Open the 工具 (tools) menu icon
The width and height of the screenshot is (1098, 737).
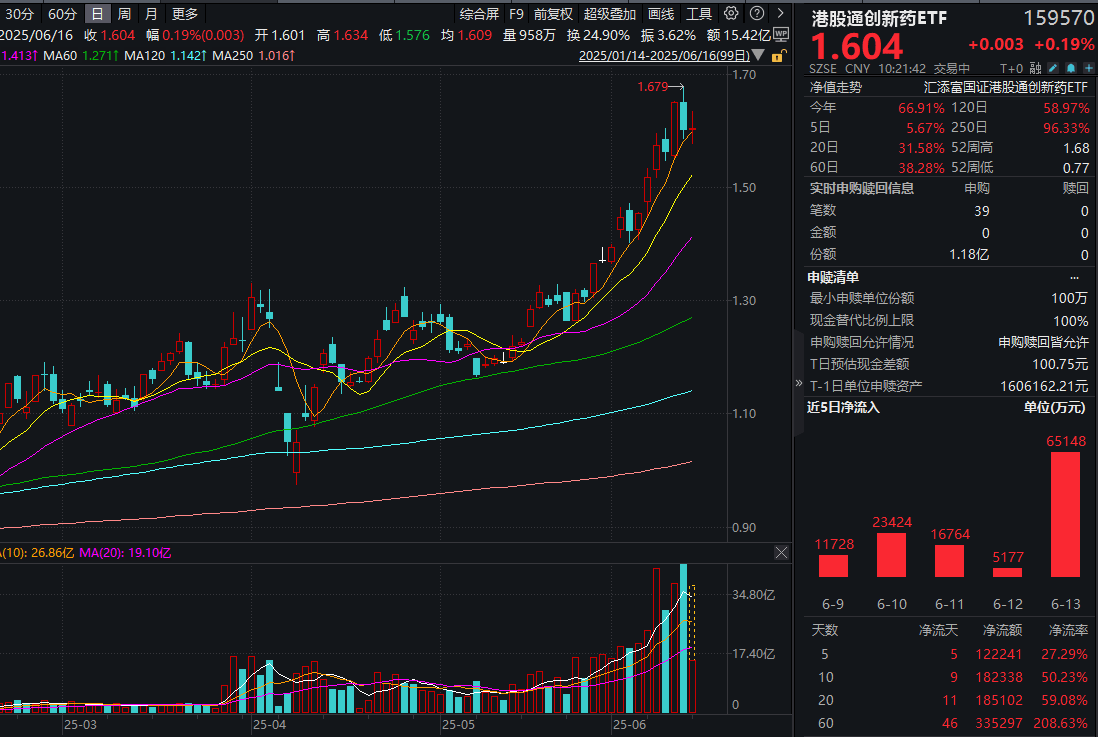click(700, 13)
